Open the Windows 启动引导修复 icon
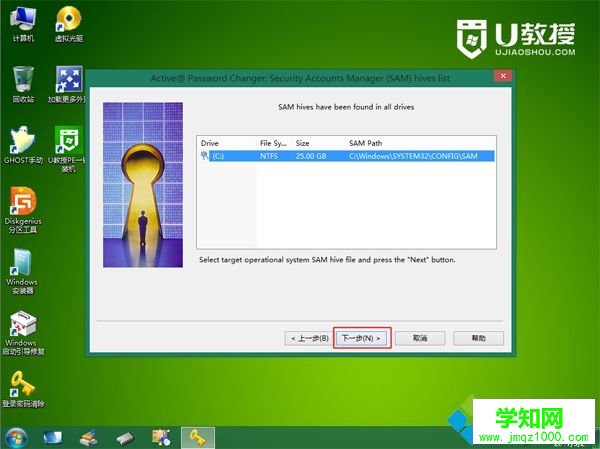This screenshot has width=600, height=449. 23,332
